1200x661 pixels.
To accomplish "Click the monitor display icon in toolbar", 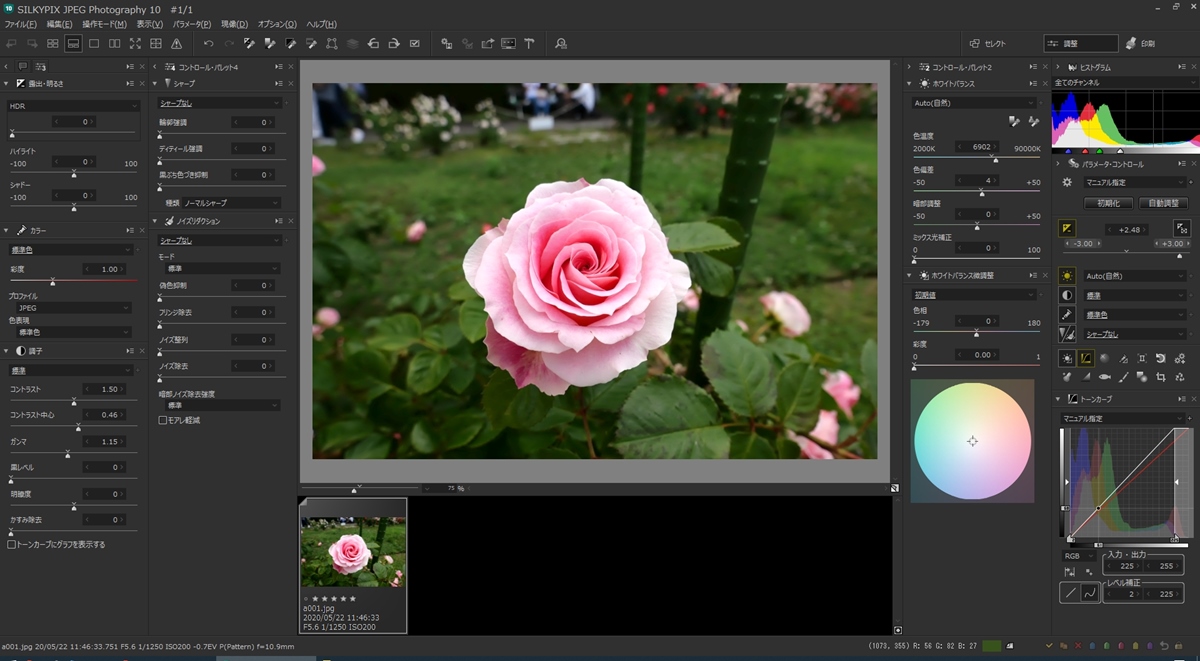I will pyautogui.click(x=508, y=43).
